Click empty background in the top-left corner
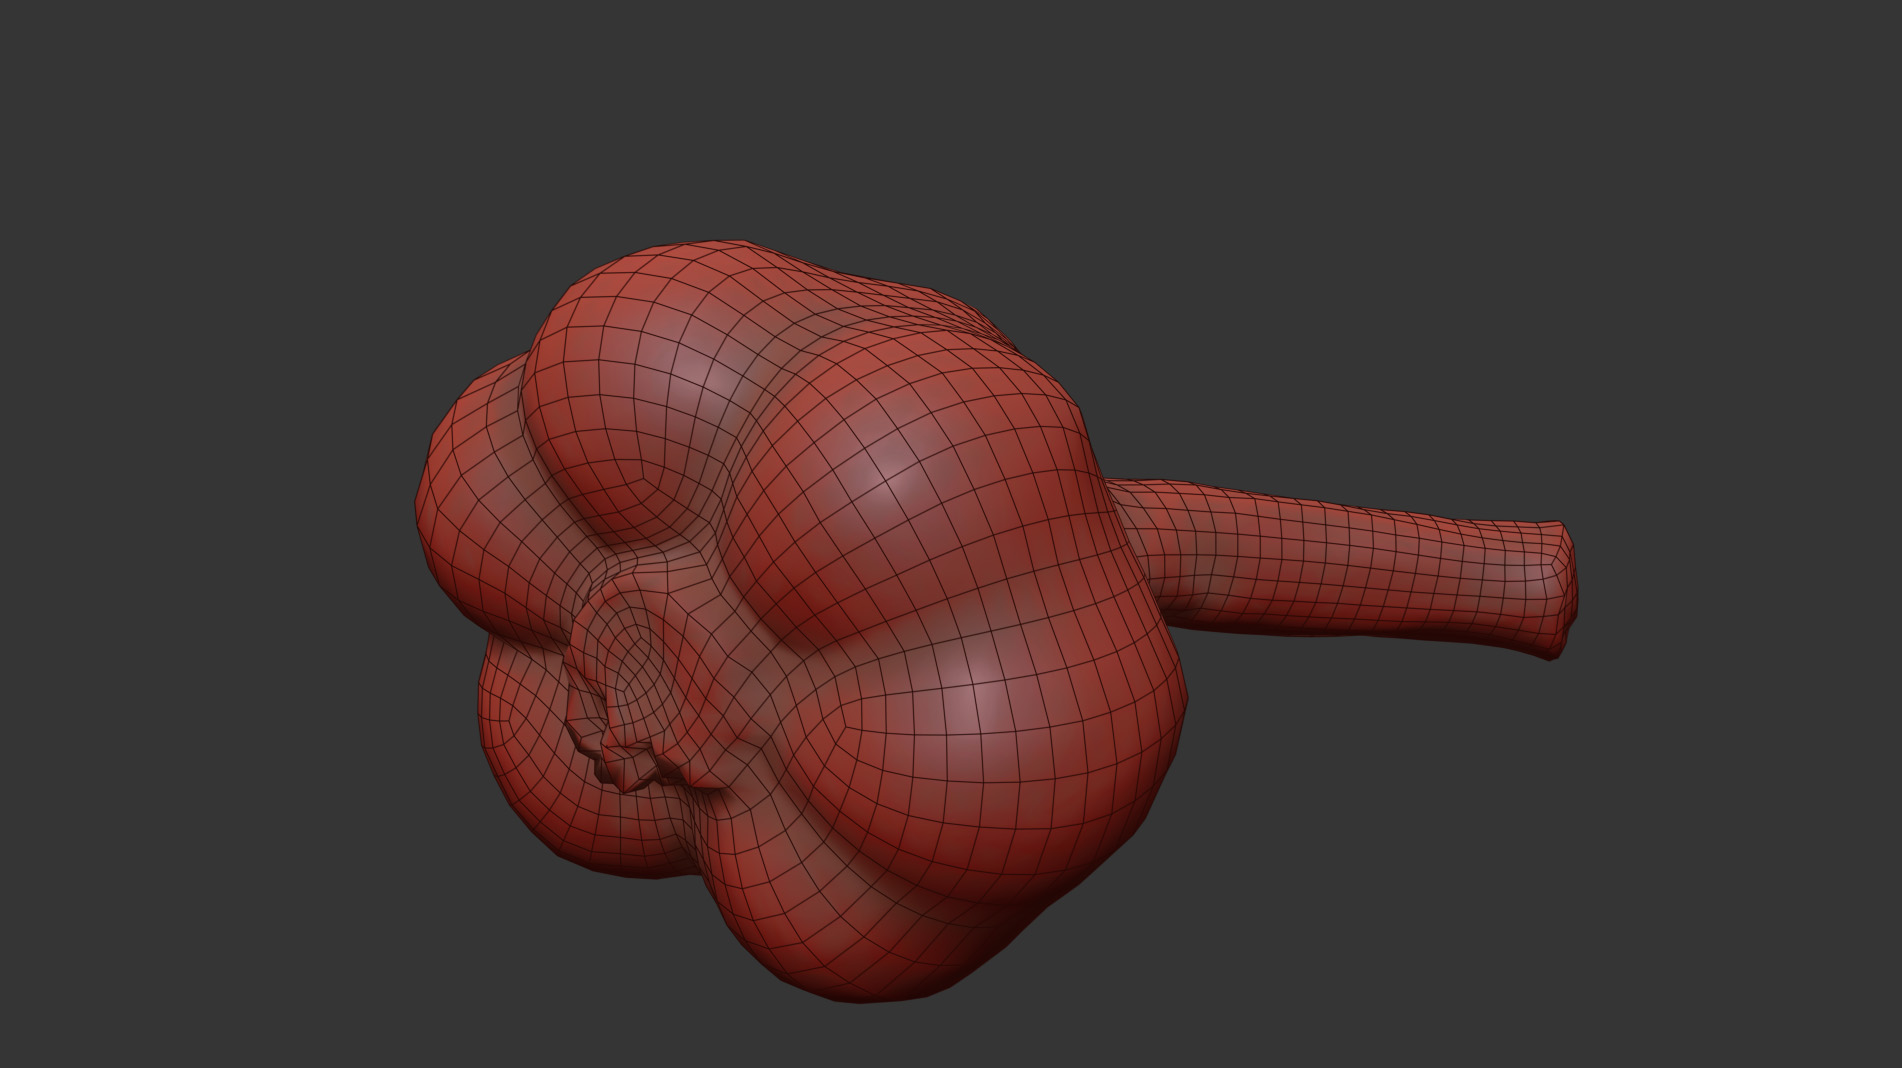 point(100,80)
